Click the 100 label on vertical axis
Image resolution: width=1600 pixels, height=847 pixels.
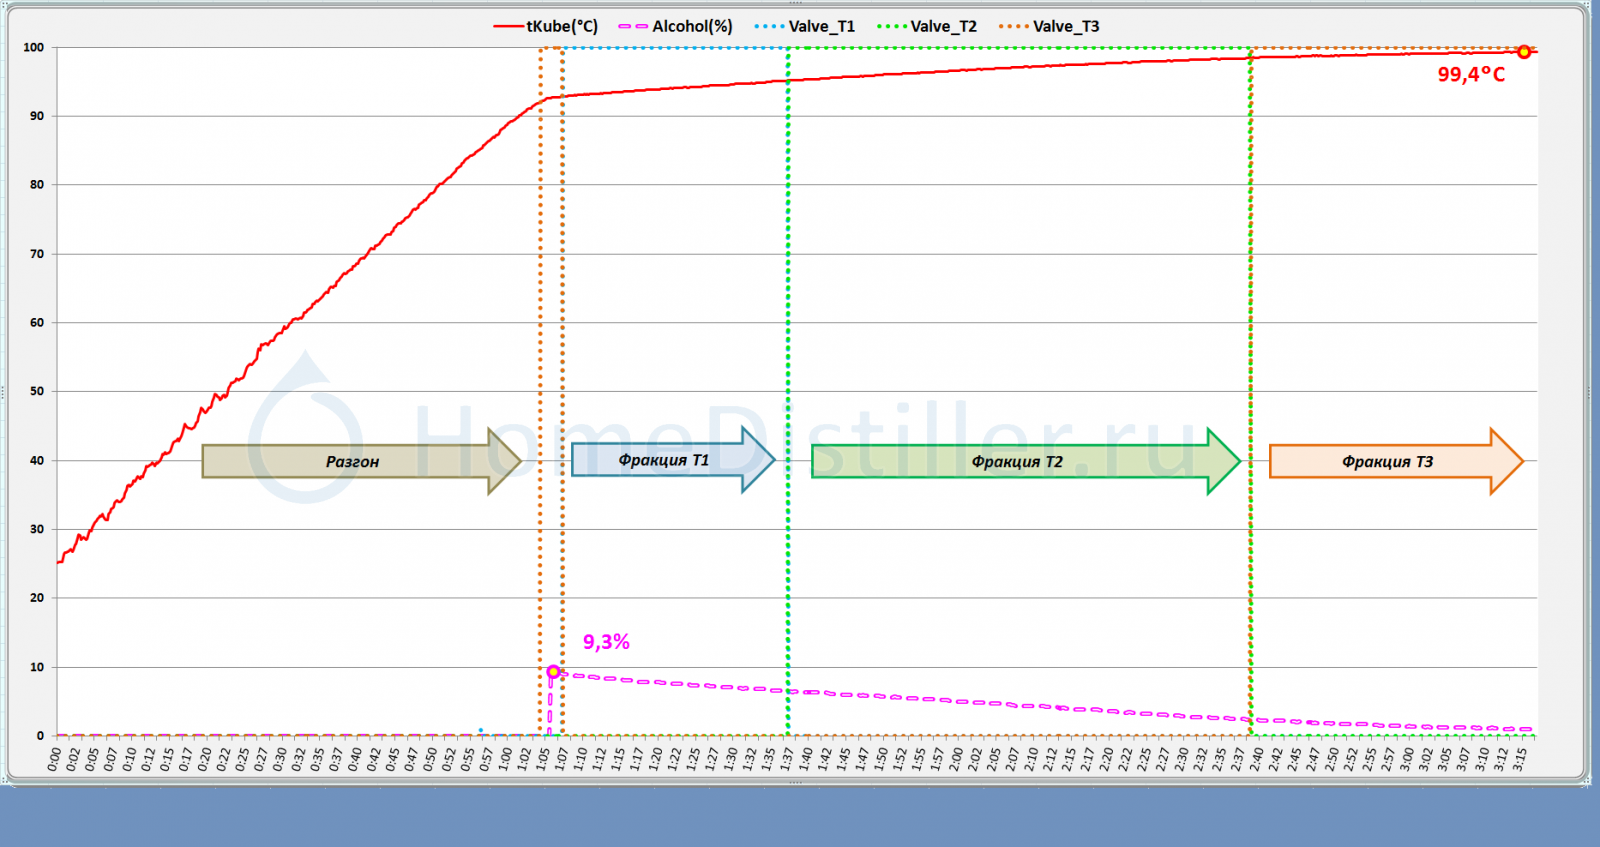(34, 47)
